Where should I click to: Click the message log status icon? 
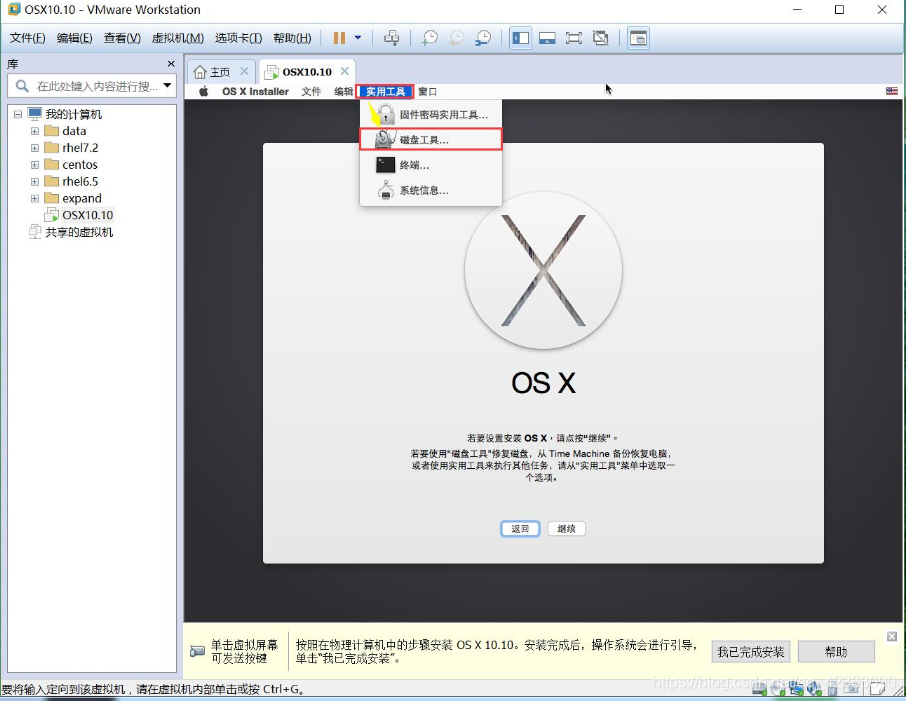coord(877,688)
